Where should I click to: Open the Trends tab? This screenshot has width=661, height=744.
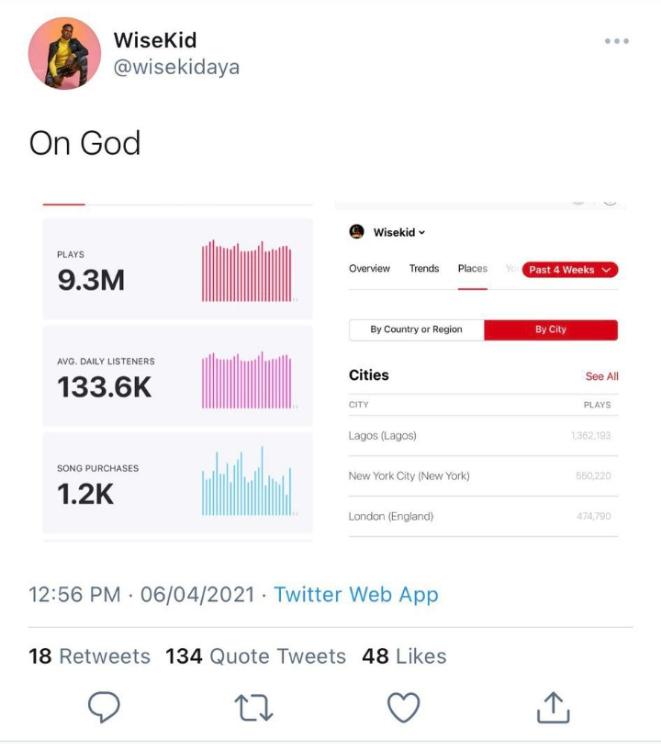click(424, 269)
